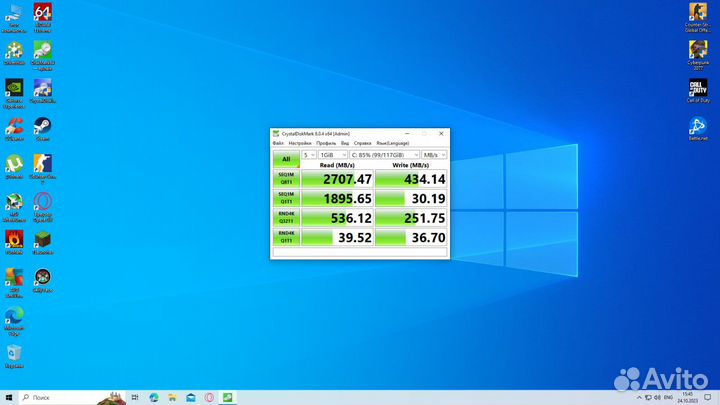Open the 1GiB test size dropdown

(x=333, y=155)
